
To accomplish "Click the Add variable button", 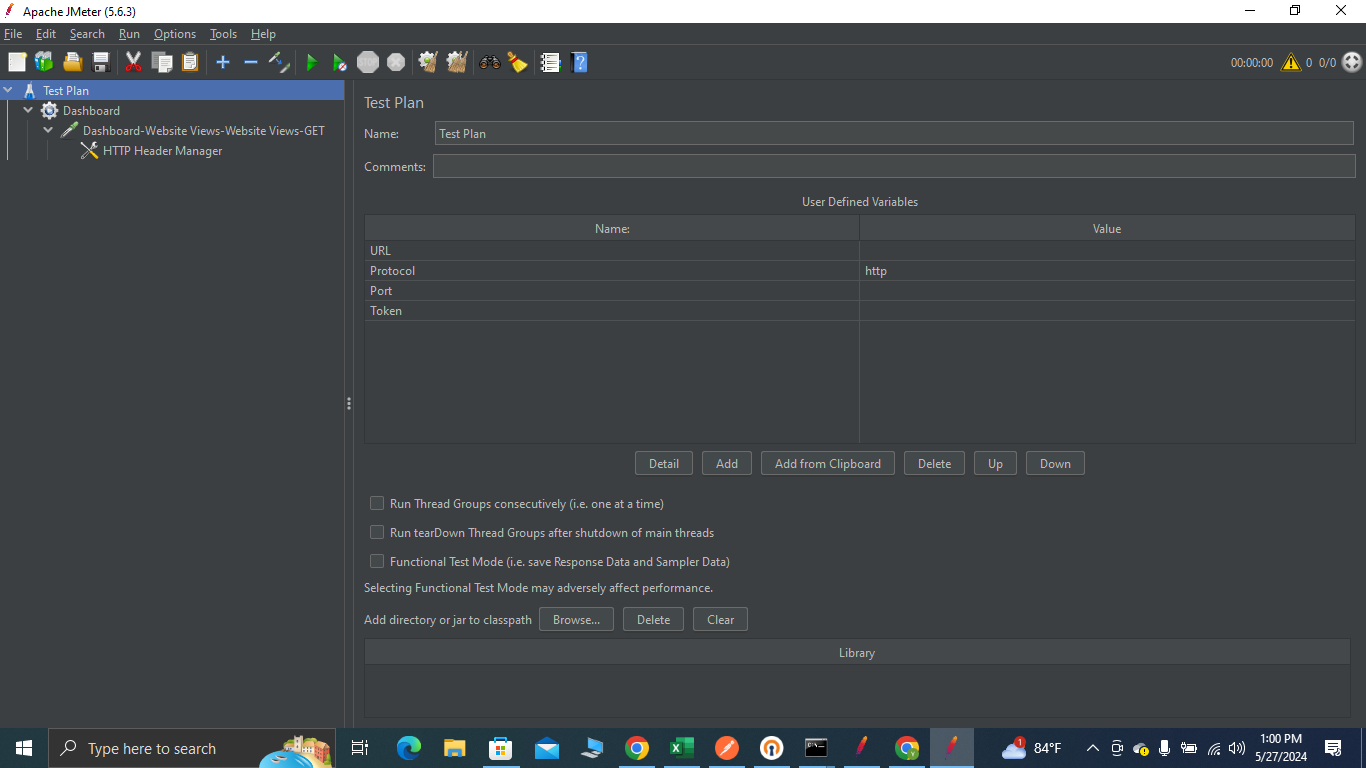I will [x=727, y=463].
